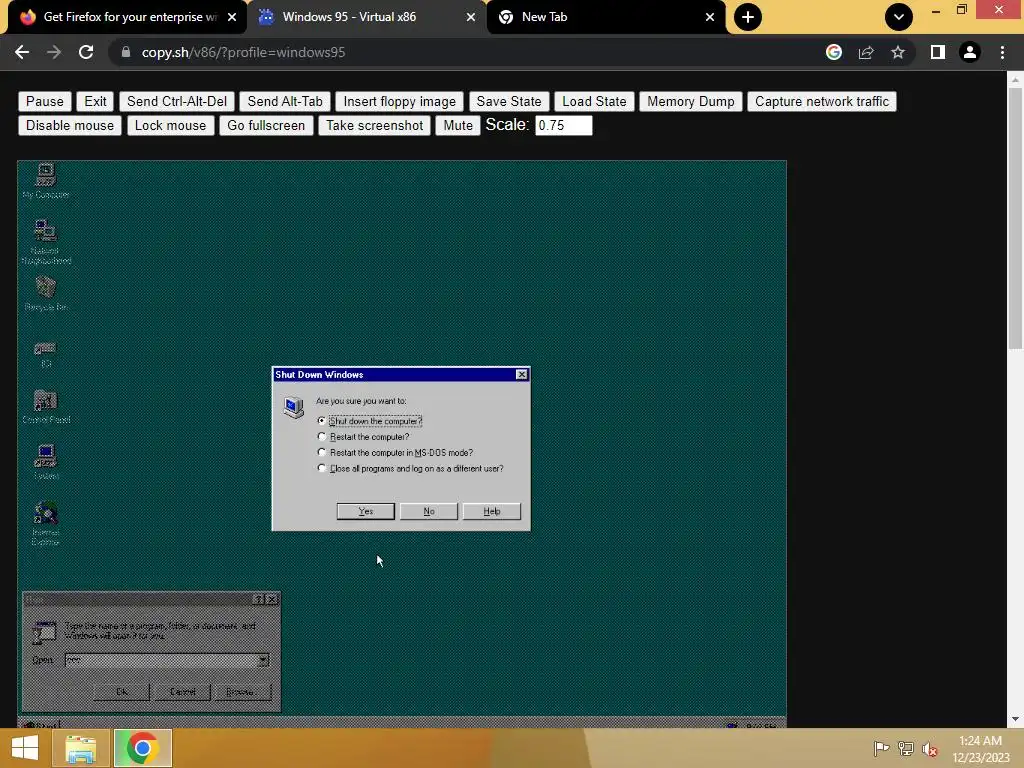The height and width of the screenshot is (768, 1024).
Task: Click Lock mouse button
Action: 170,125
